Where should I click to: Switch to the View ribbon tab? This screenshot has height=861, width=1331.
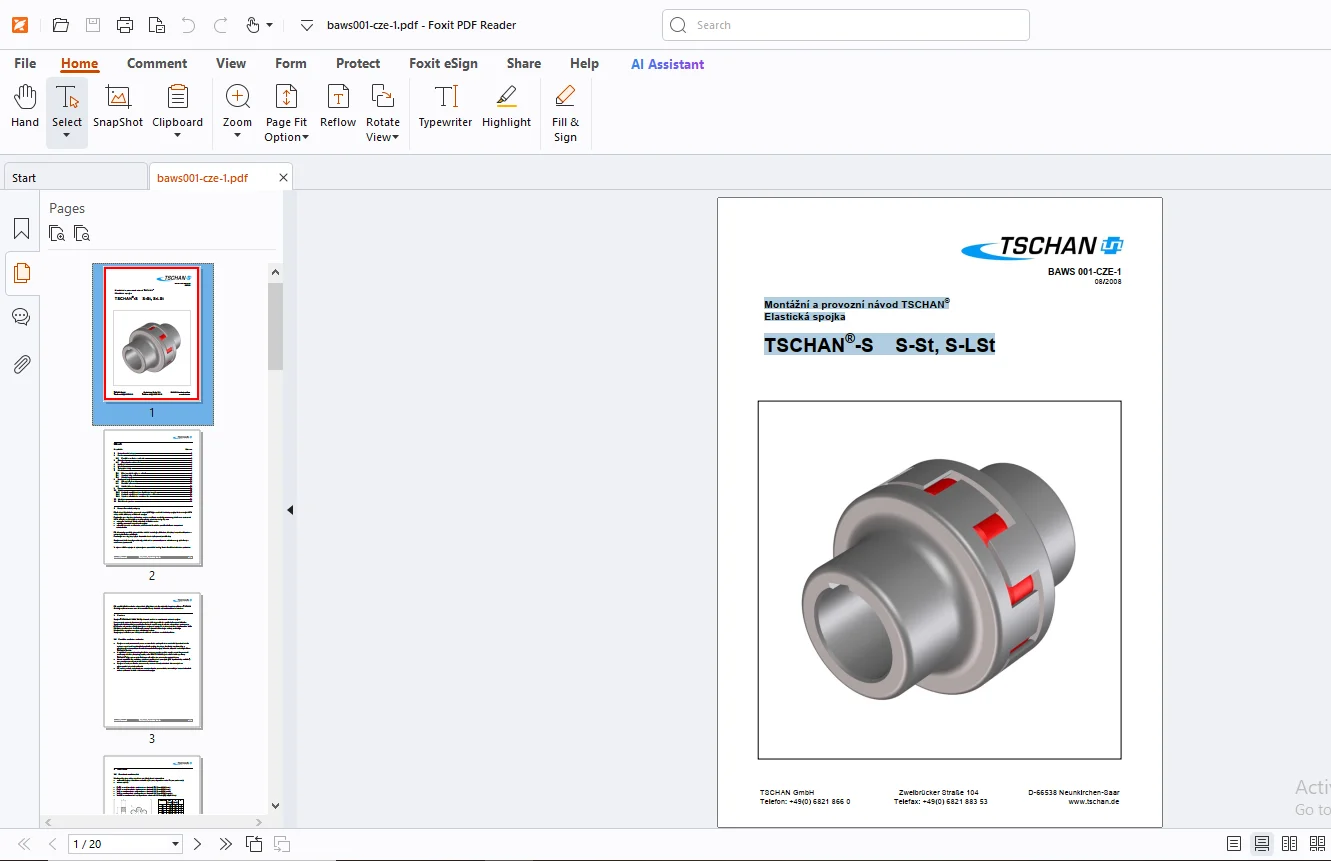pos(231,63)
